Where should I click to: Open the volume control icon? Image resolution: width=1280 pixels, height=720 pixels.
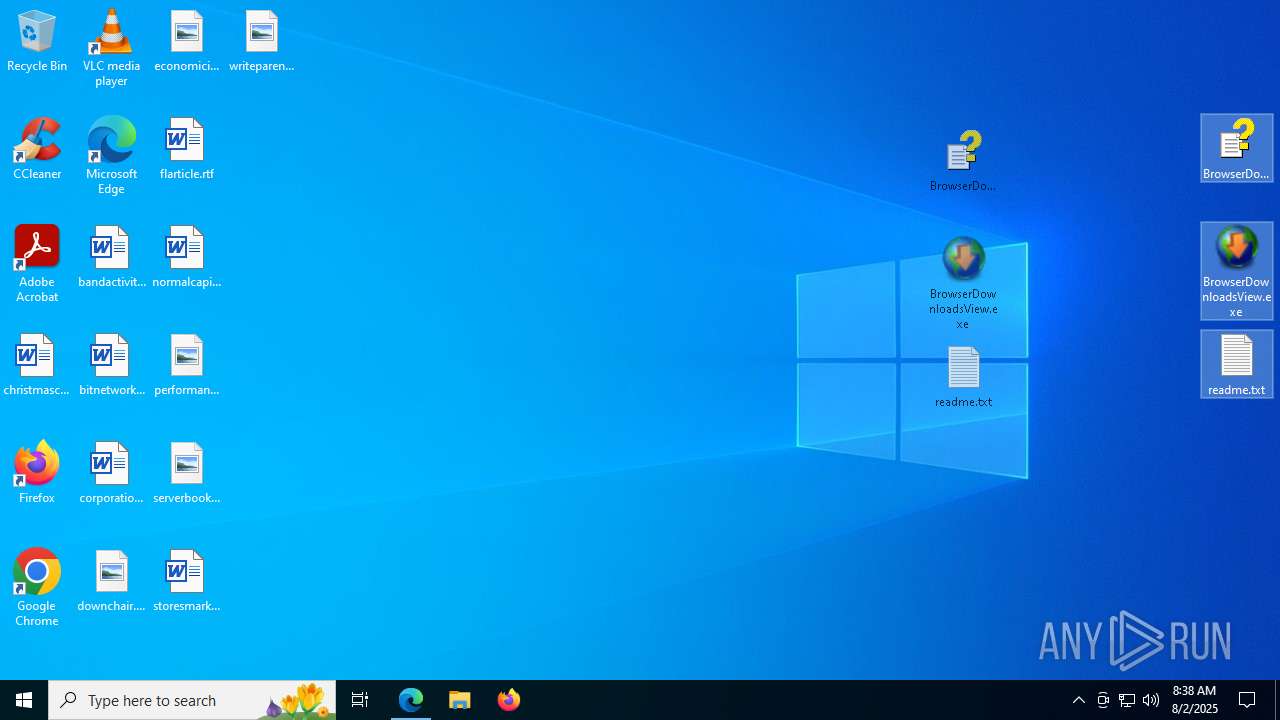tap(1151, 700)
